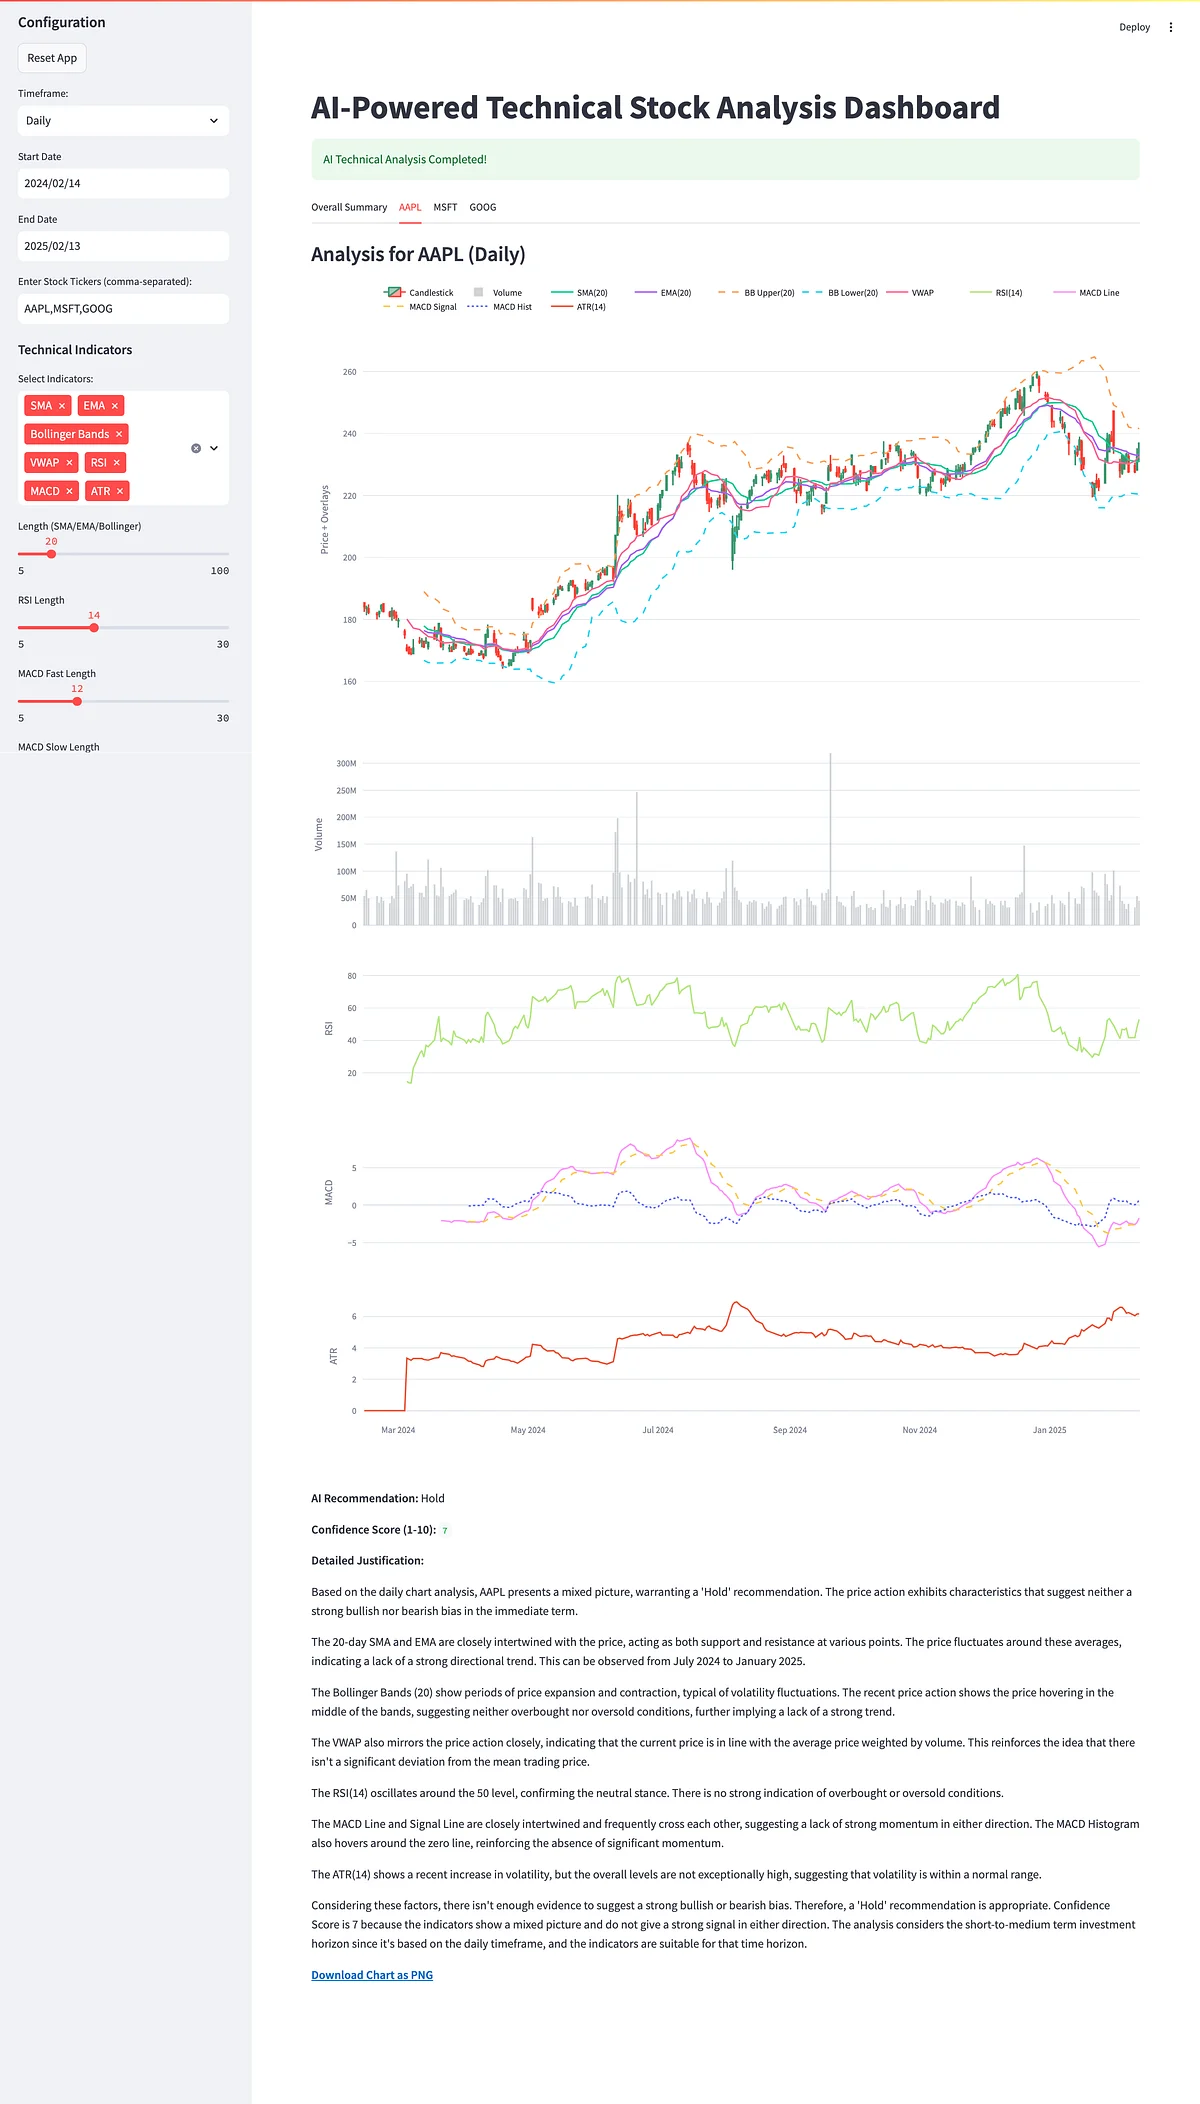The height and width of the screenshot is (2104, 1200).
Task: Remove the Bollinger Bands tag
Action: [x=119, y=434]
